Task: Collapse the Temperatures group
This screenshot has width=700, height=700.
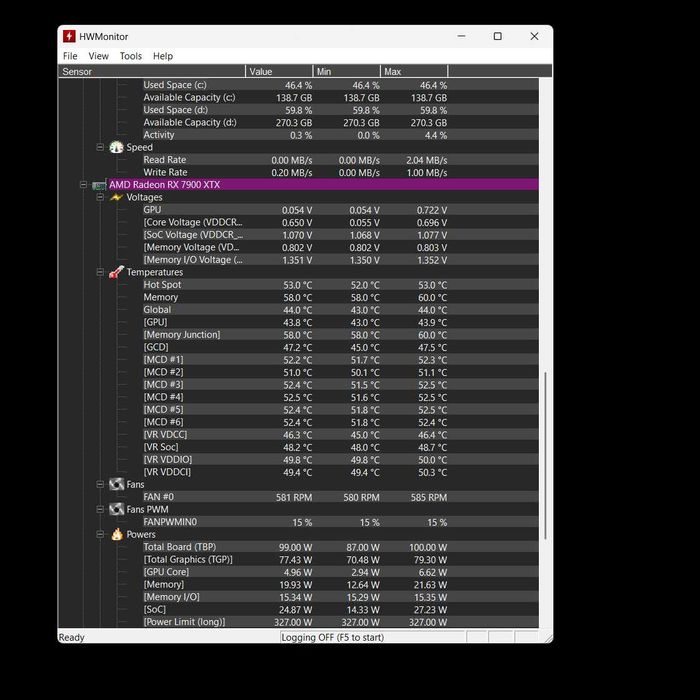Action: pos(100,272)
